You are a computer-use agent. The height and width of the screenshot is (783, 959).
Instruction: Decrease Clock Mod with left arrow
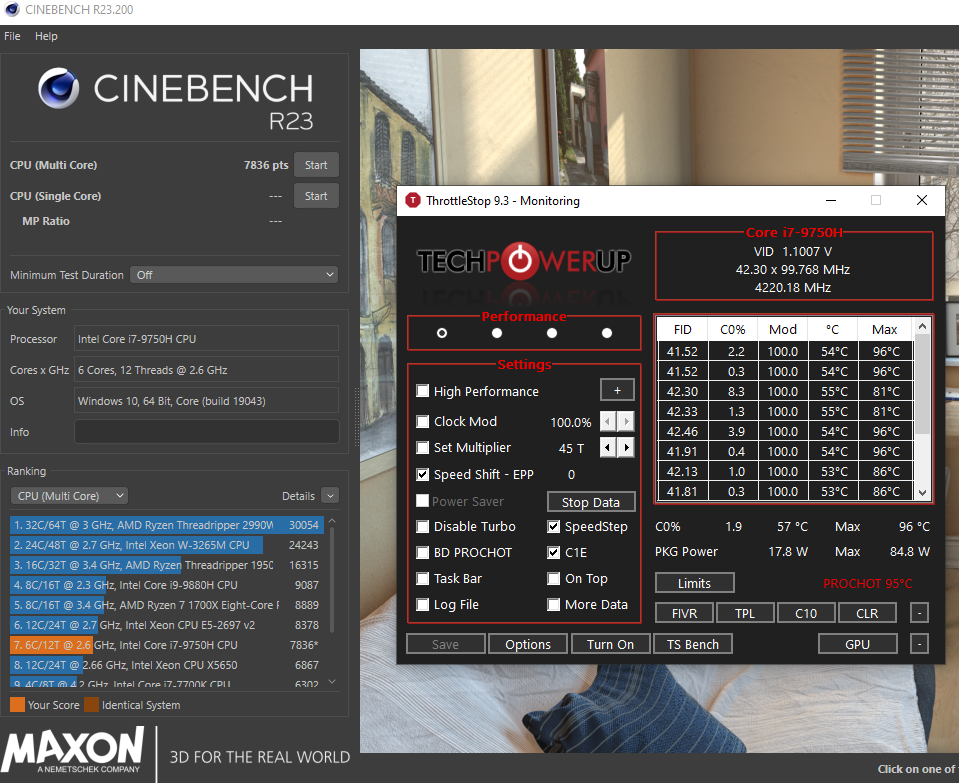click(608, 421)
